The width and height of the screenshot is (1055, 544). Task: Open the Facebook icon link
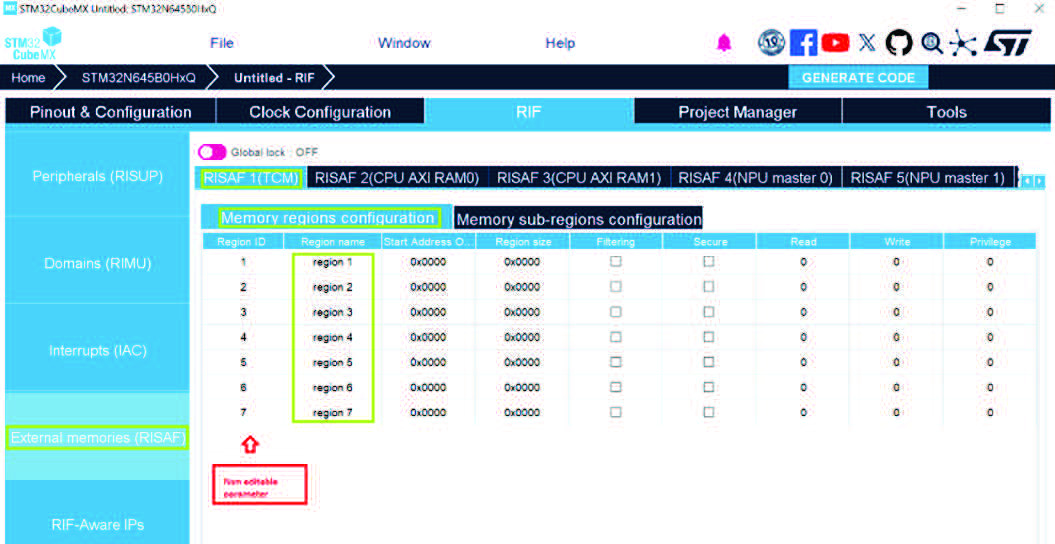tap(803, 43)
